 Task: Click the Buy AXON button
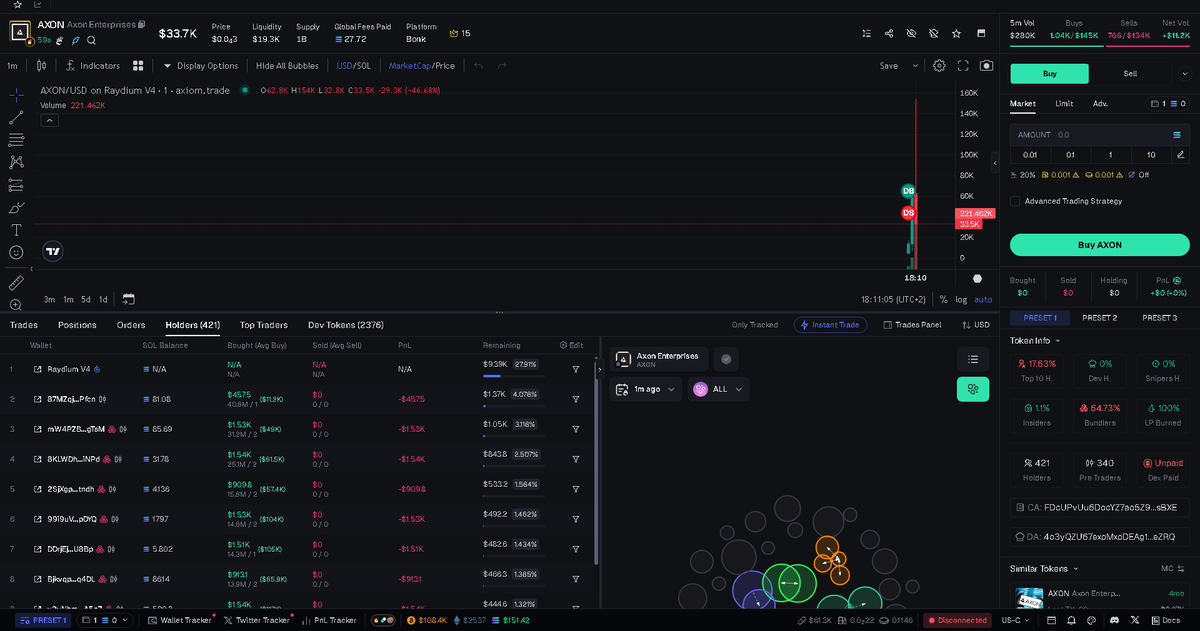point(1100,244)
